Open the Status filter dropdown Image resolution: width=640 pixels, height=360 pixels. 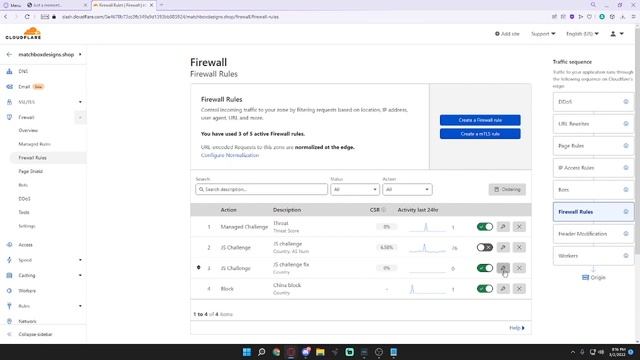(x=355, y=189)
